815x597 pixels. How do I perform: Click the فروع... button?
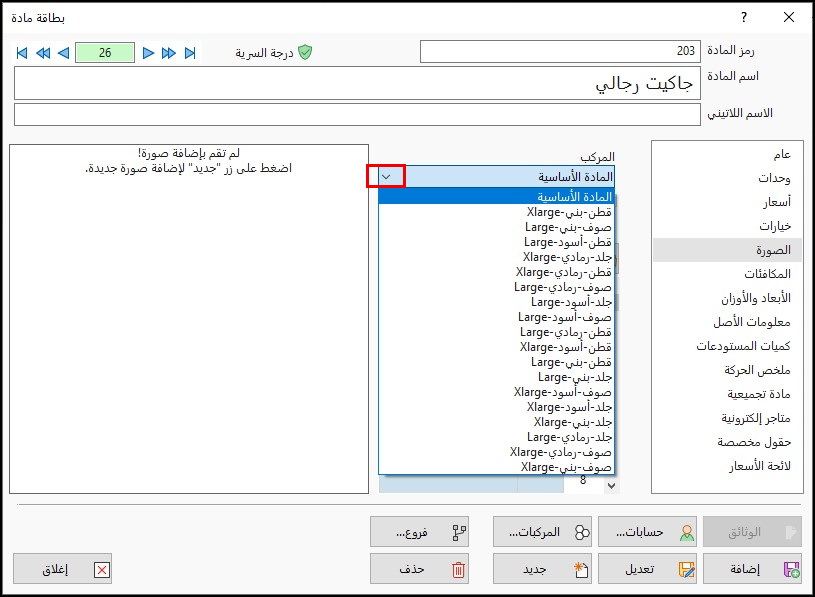[x=419, y=532]
